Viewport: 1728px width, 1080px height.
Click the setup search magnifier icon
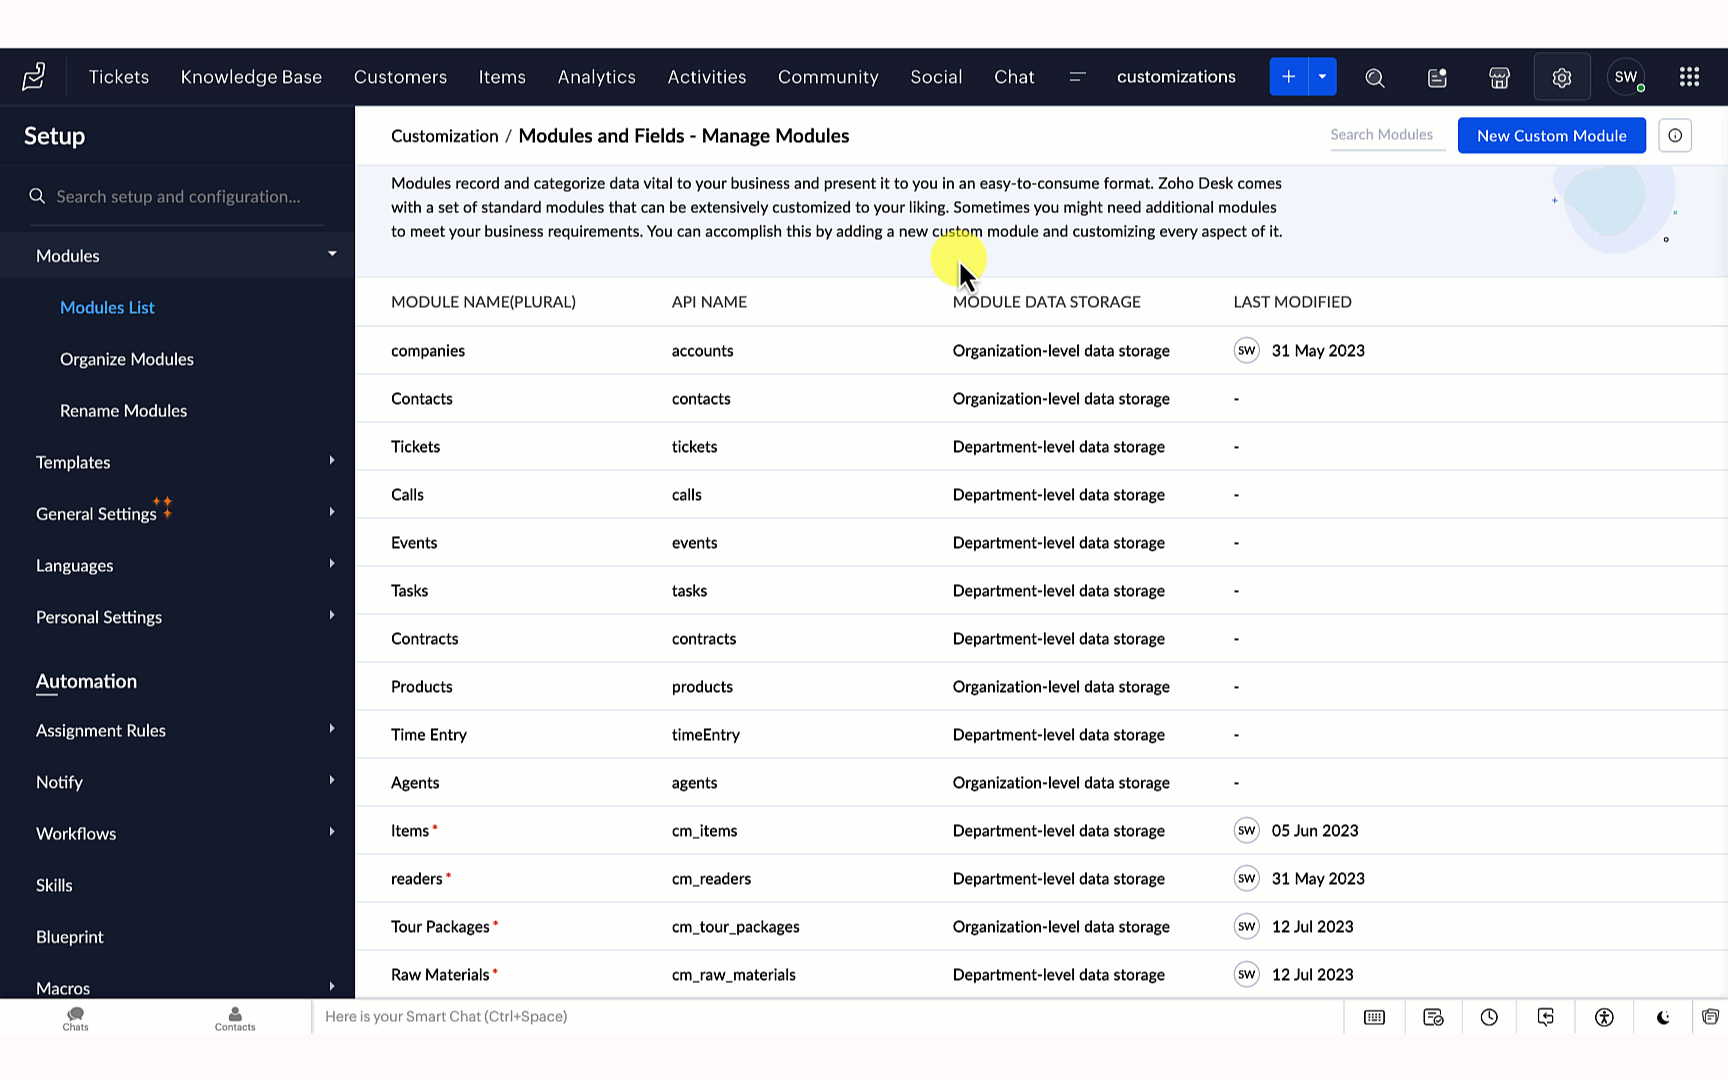pyautogui.click(x=37, y=196)
